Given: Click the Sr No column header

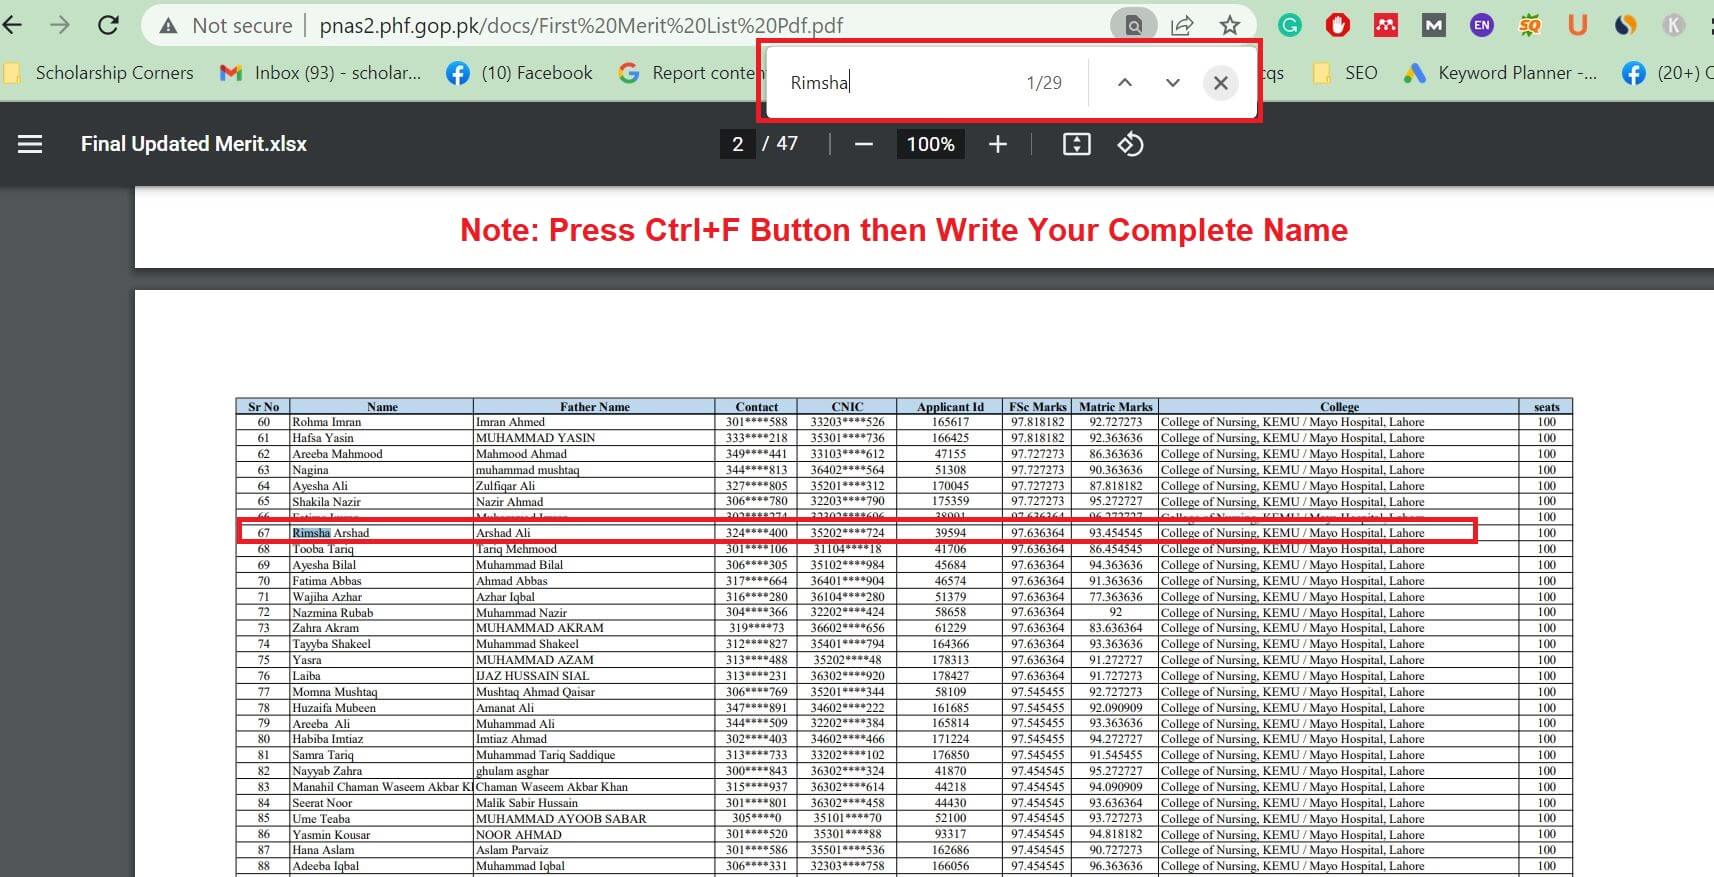Looking at the screenshot, I should tap(264, 407).
